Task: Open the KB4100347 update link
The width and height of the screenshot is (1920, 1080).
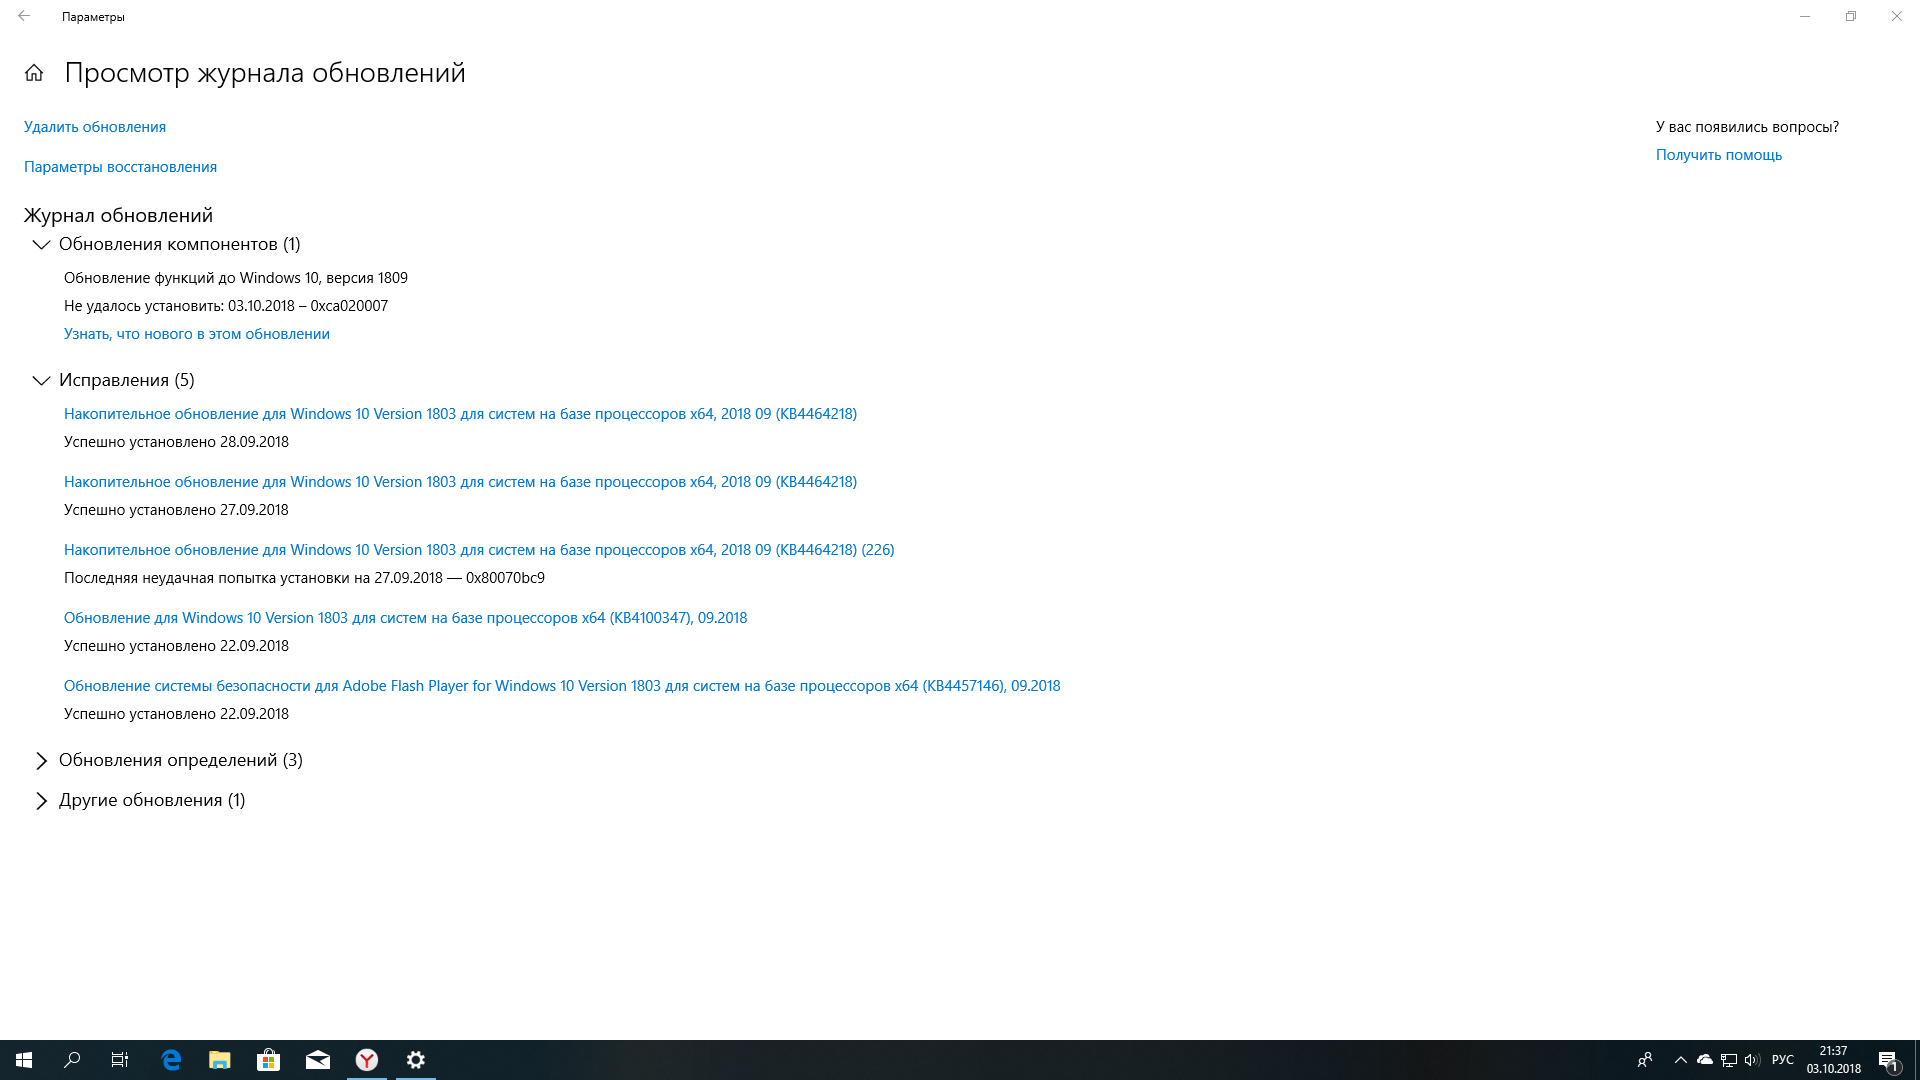Action: 405,618
